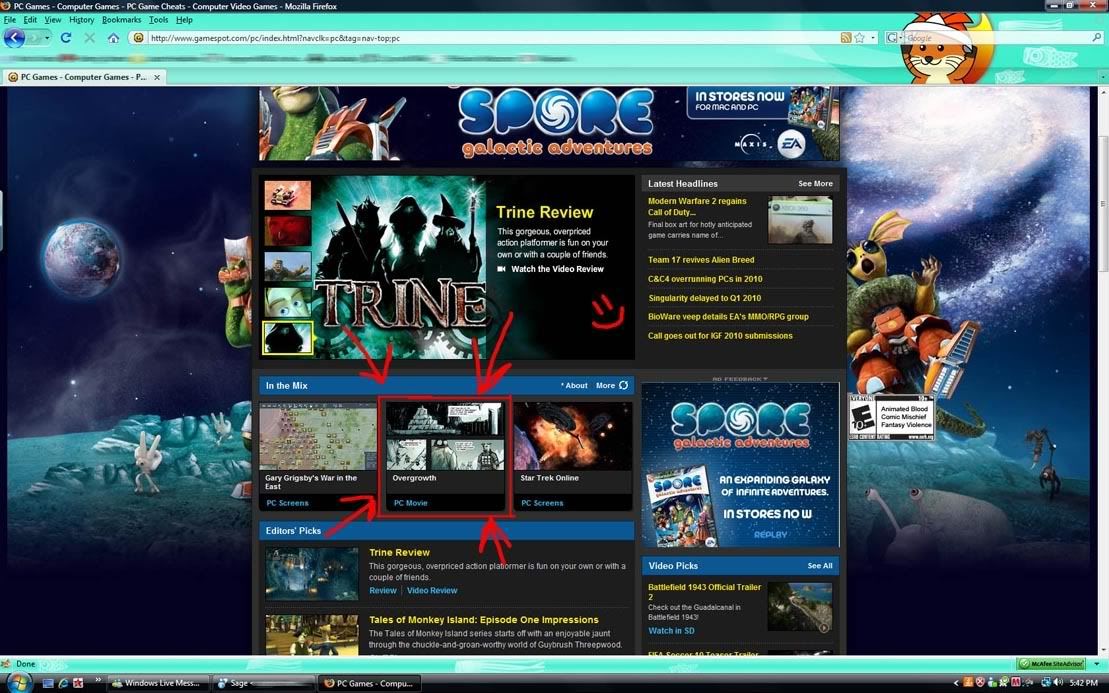Select the cartoon face carousel thumbnail
Screen dimensions: 1109x693
[x=288, y=302]
